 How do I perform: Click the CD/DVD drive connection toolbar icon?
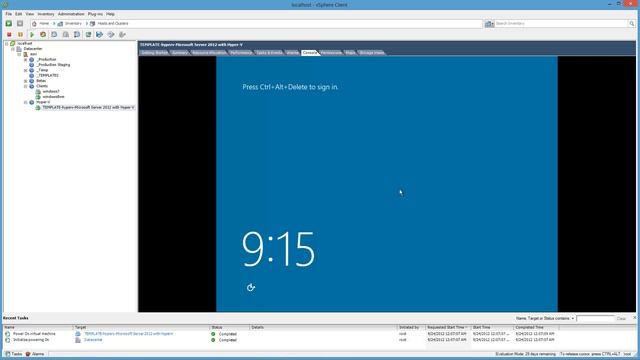(111, 35)
